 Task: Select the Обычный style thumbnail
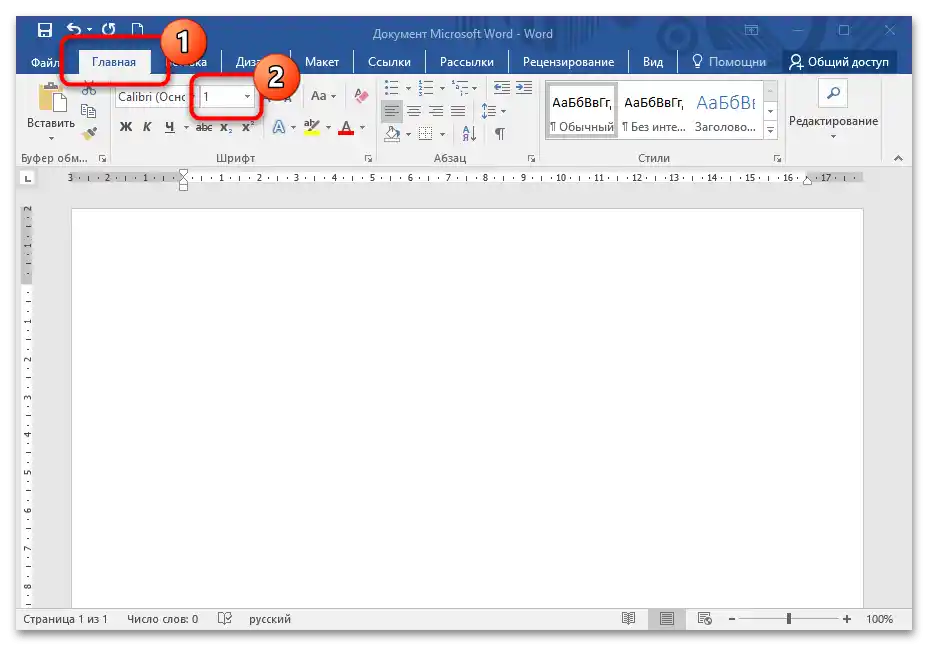(581, 111)
